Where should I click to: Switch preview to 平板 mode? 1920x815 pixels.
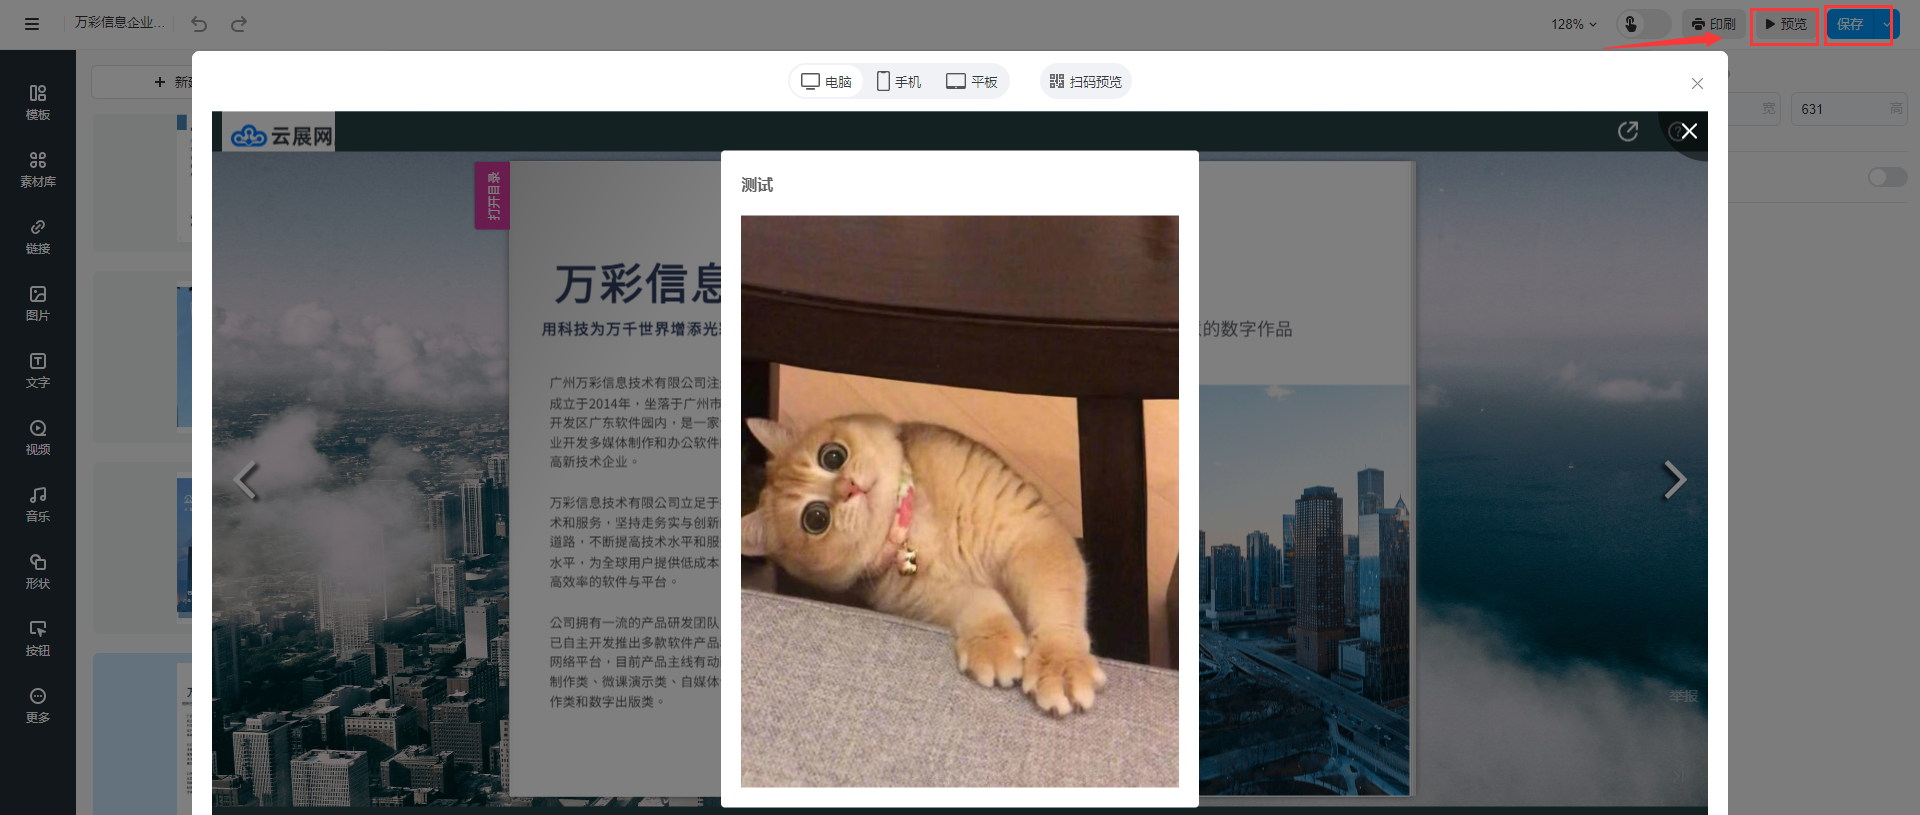click(x=972, y=81)
